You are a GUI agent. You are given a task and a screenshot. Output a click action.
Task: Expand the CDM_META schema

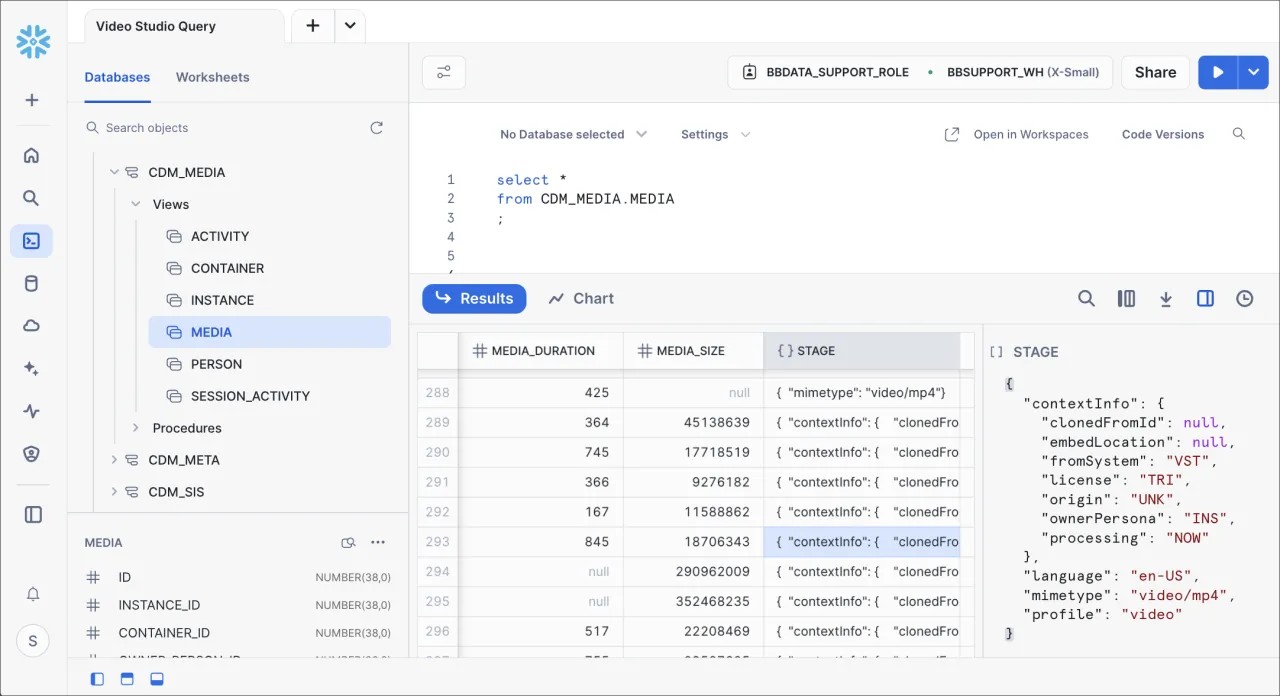point(114,460)
